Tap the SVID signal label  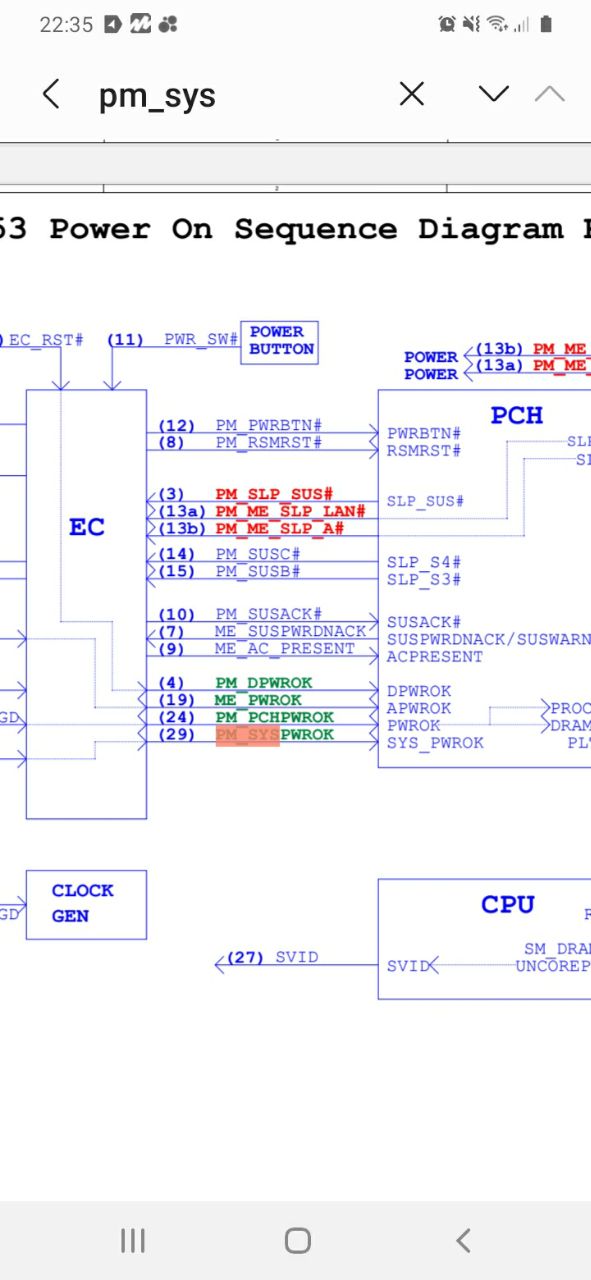[x=297, y=957]
